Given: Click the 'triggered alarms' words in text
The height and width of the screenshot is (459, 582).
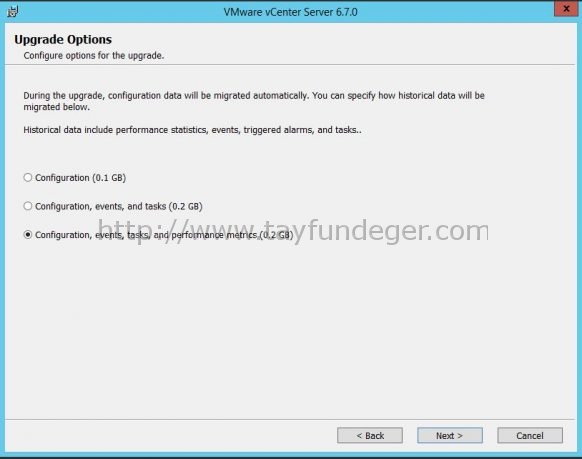Looking at the screenshot, I should pos(278,130).
